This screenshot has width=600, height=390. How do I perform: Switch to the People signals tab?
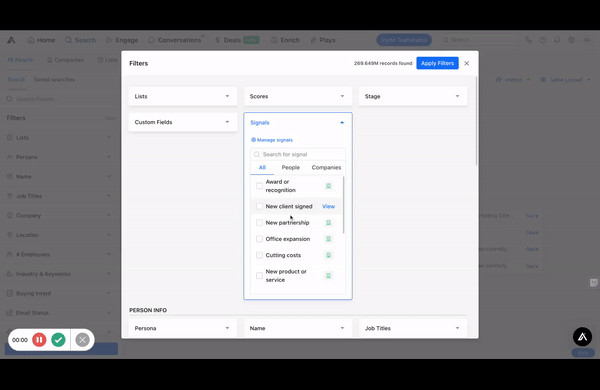291,168
